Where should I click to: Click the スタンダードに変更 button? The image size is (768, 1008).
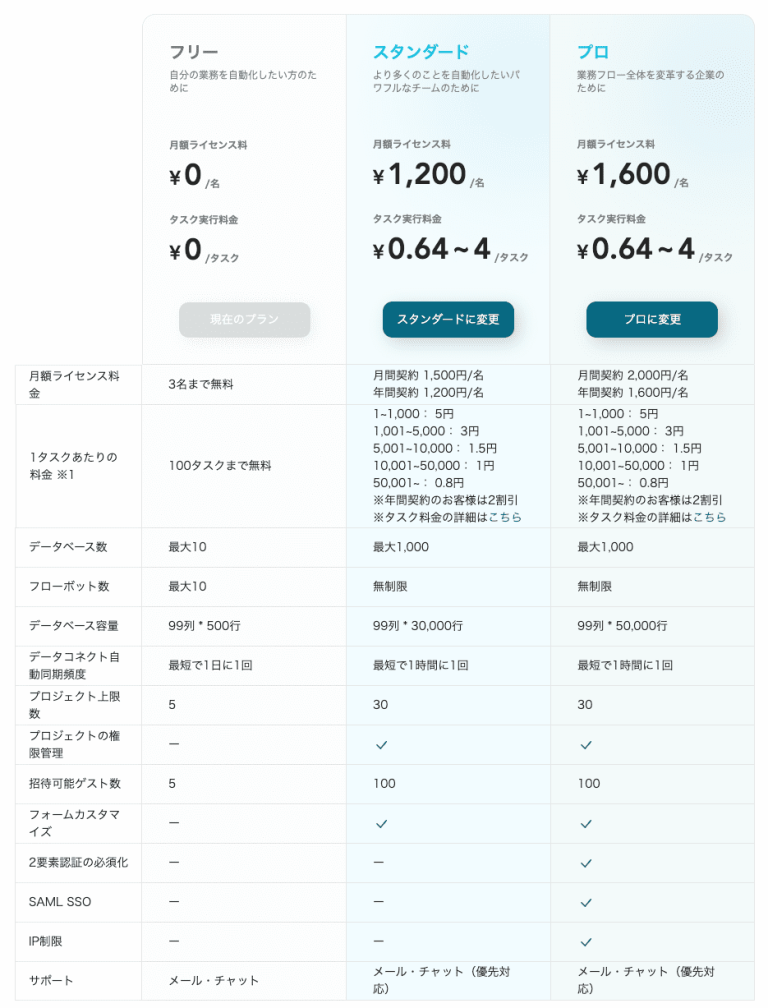click(x=448, y=319)
